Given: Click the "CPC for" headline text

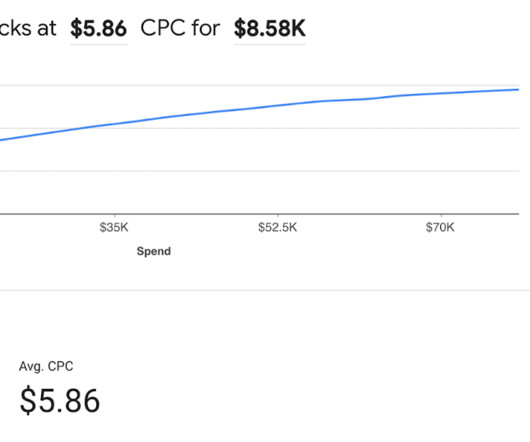Looking at the screenshot, I should click(180, 28).
